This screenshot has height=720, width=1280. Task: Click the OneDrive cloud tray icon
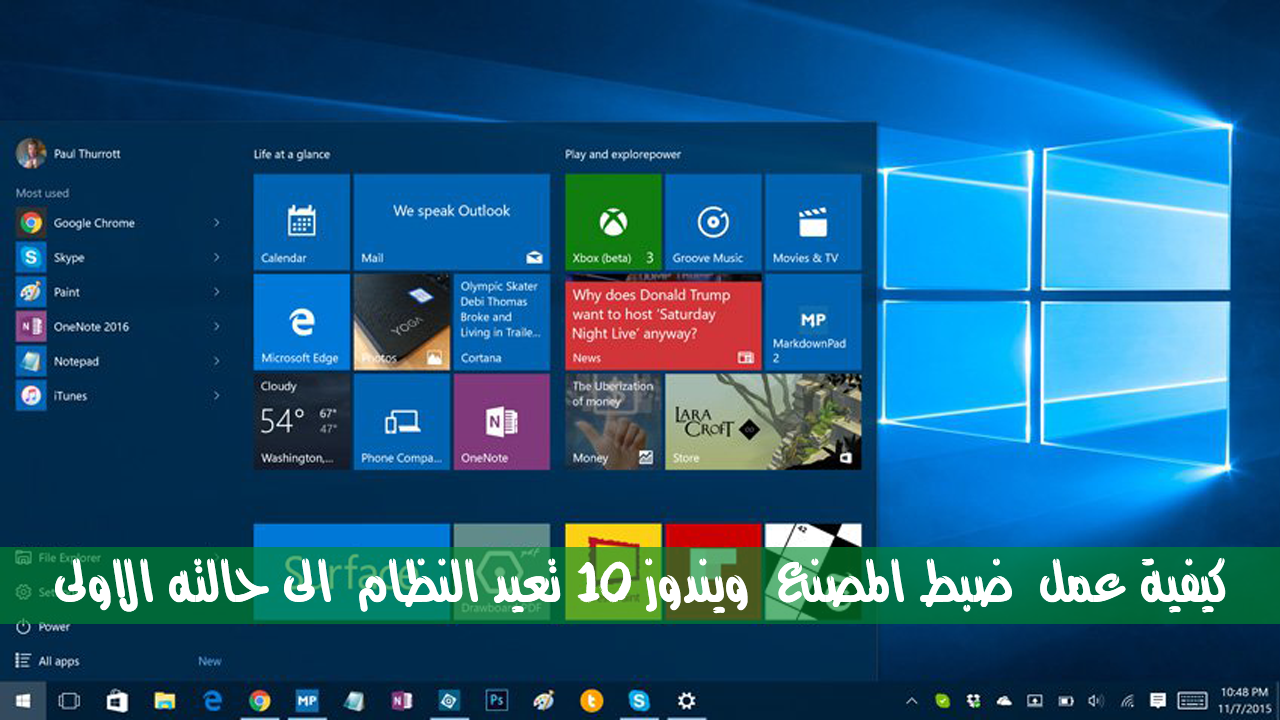1004,701
